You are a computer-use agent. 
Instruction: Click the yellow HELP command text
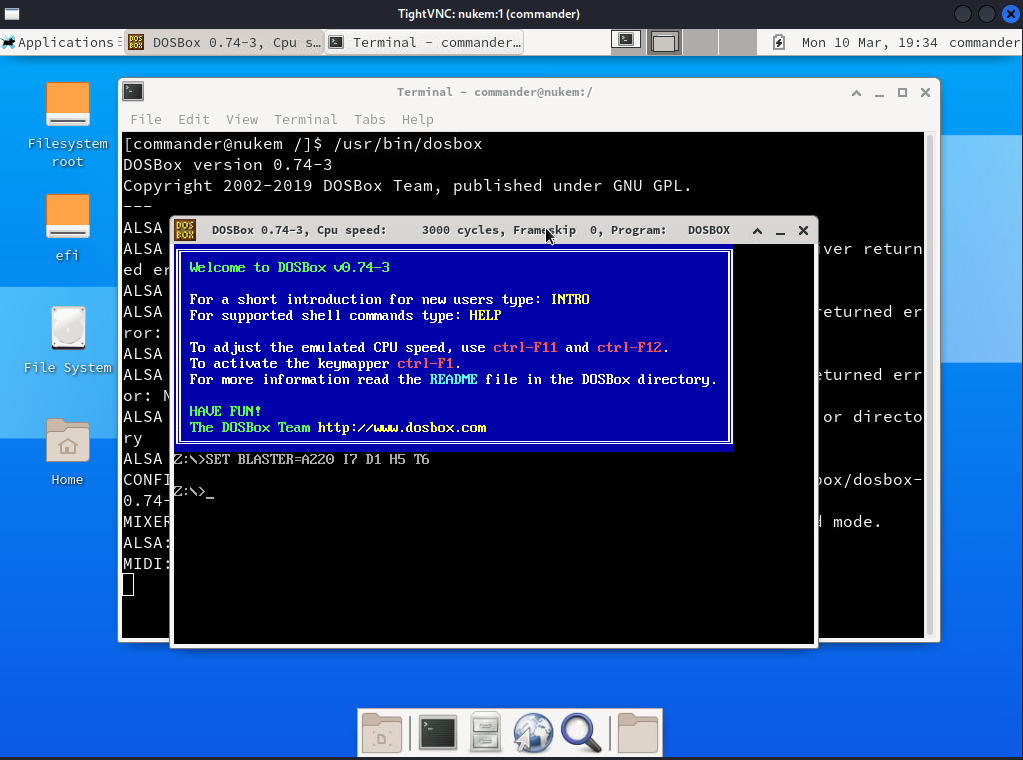pos(485,316)
